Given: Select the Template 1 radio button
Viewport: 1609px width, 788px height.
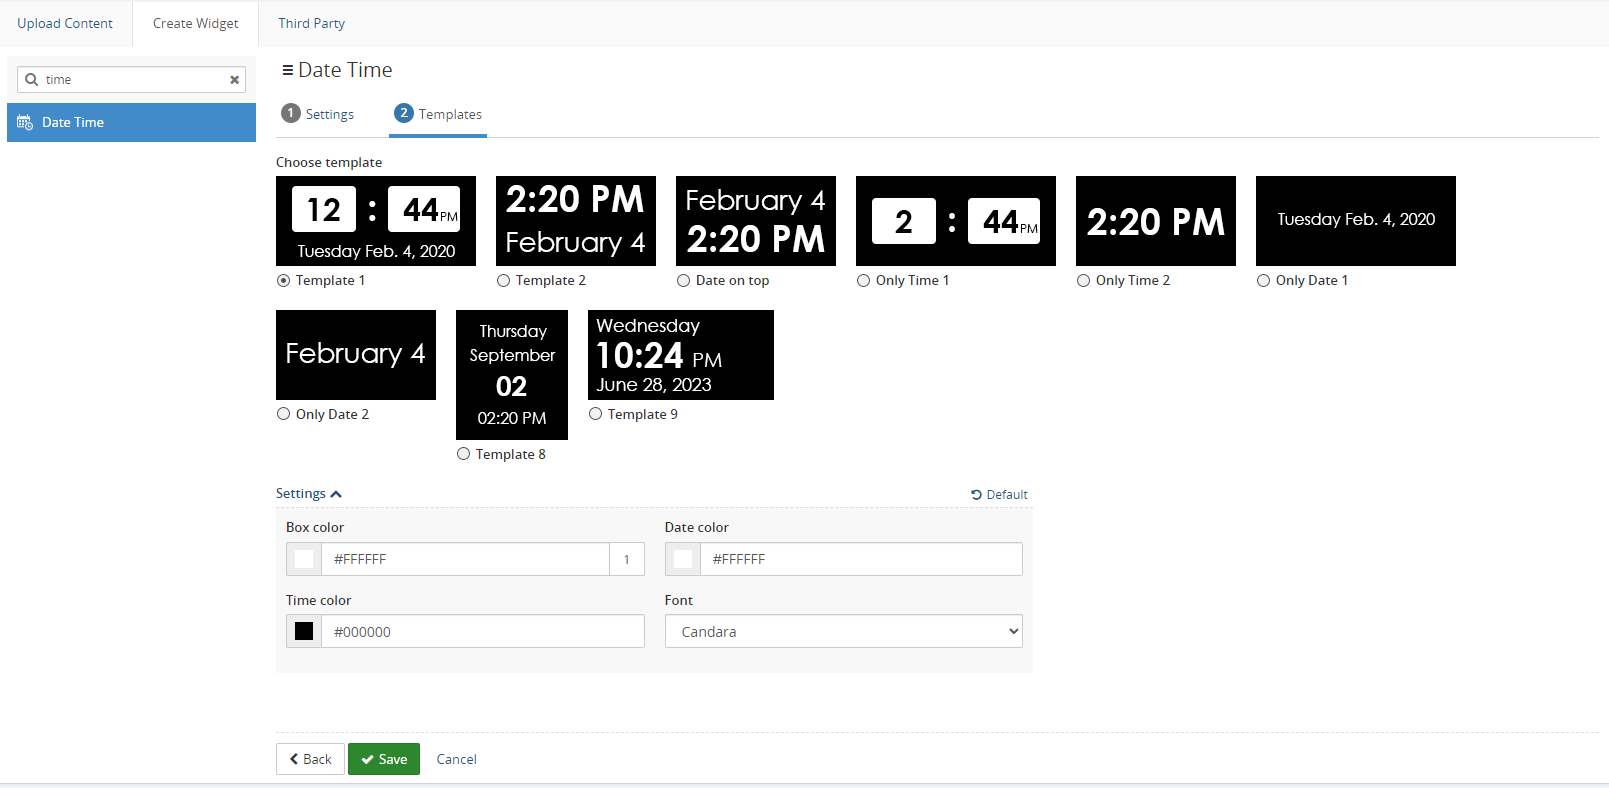Looking at the screenshot, I should (x=284, y=281).
